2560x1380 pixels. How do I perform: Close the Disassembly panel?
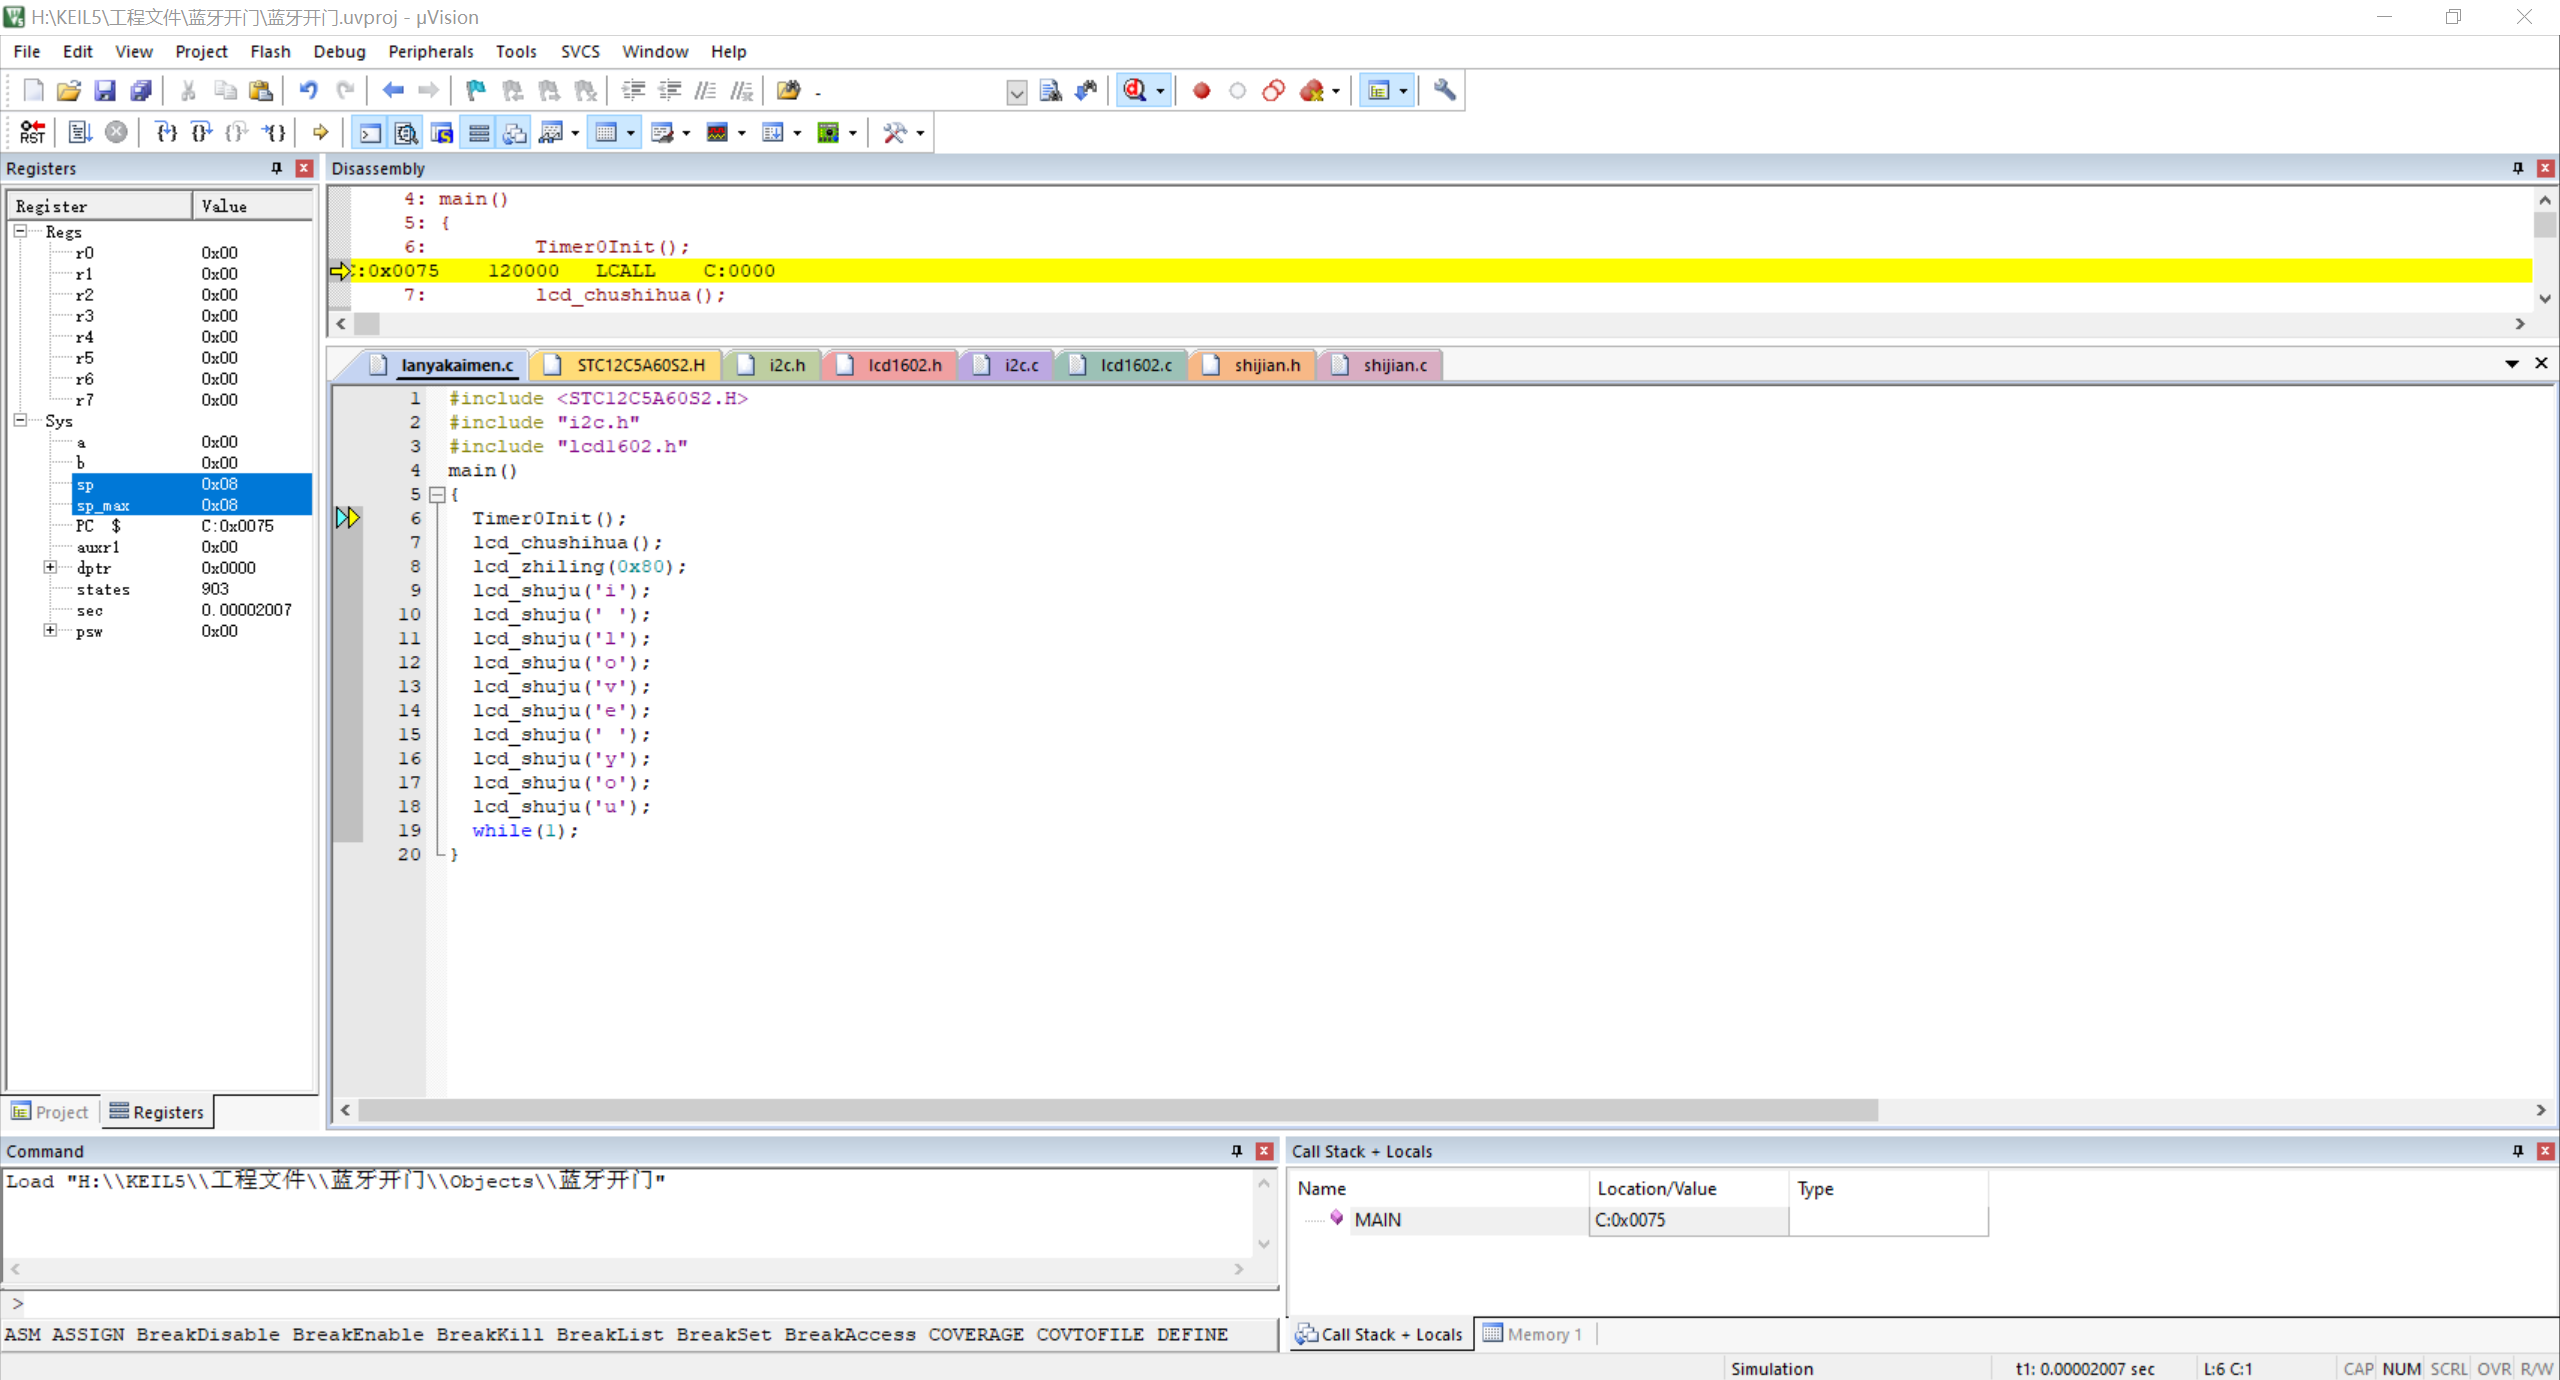2546,168
